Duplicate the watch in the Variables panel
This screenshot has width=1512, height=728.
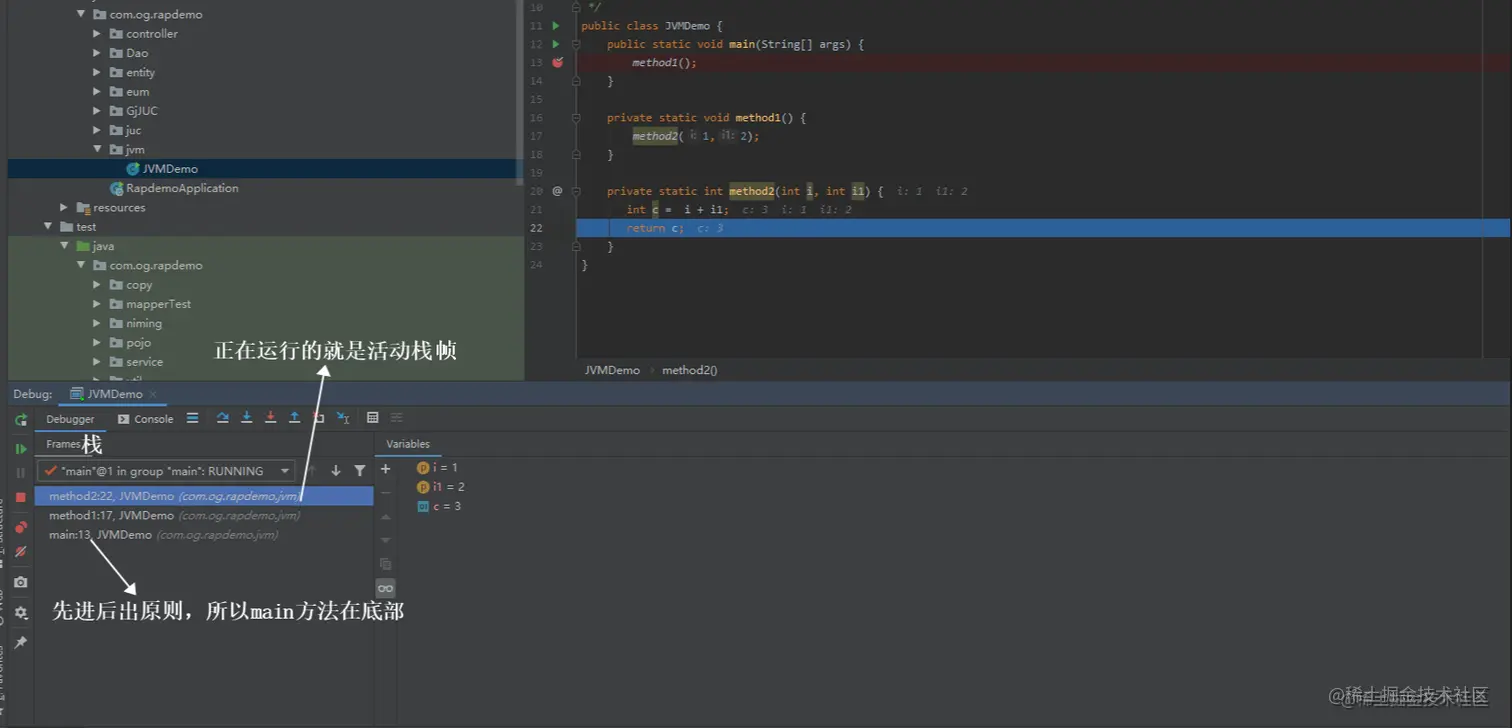(x=386, y=564)
